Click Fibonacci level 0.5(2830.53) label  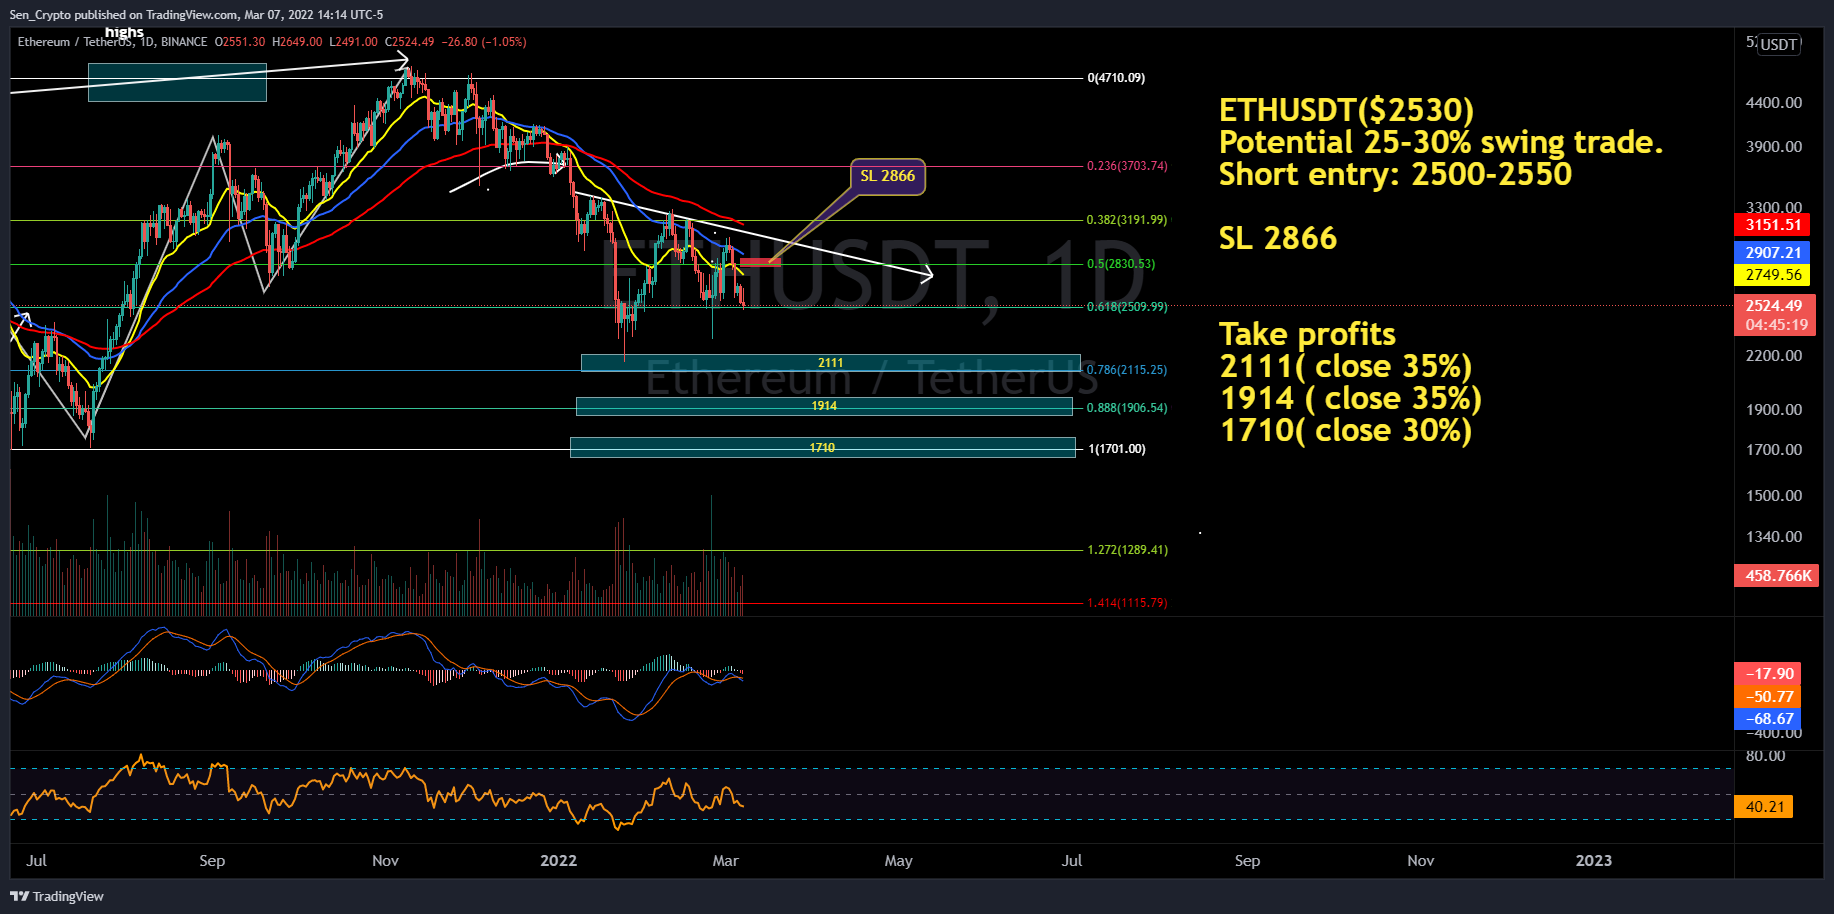coord(1121,264)
